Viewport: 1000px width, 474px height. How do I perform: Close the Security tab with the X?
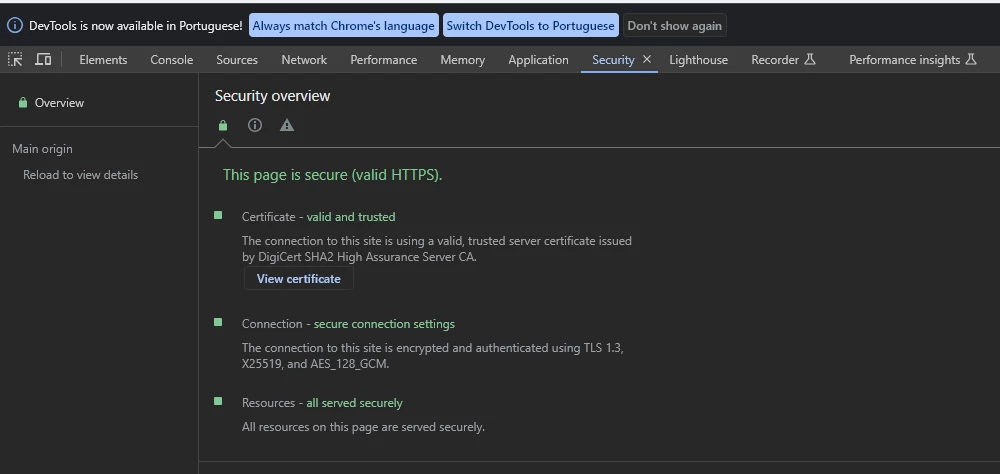tap(647, 59)
